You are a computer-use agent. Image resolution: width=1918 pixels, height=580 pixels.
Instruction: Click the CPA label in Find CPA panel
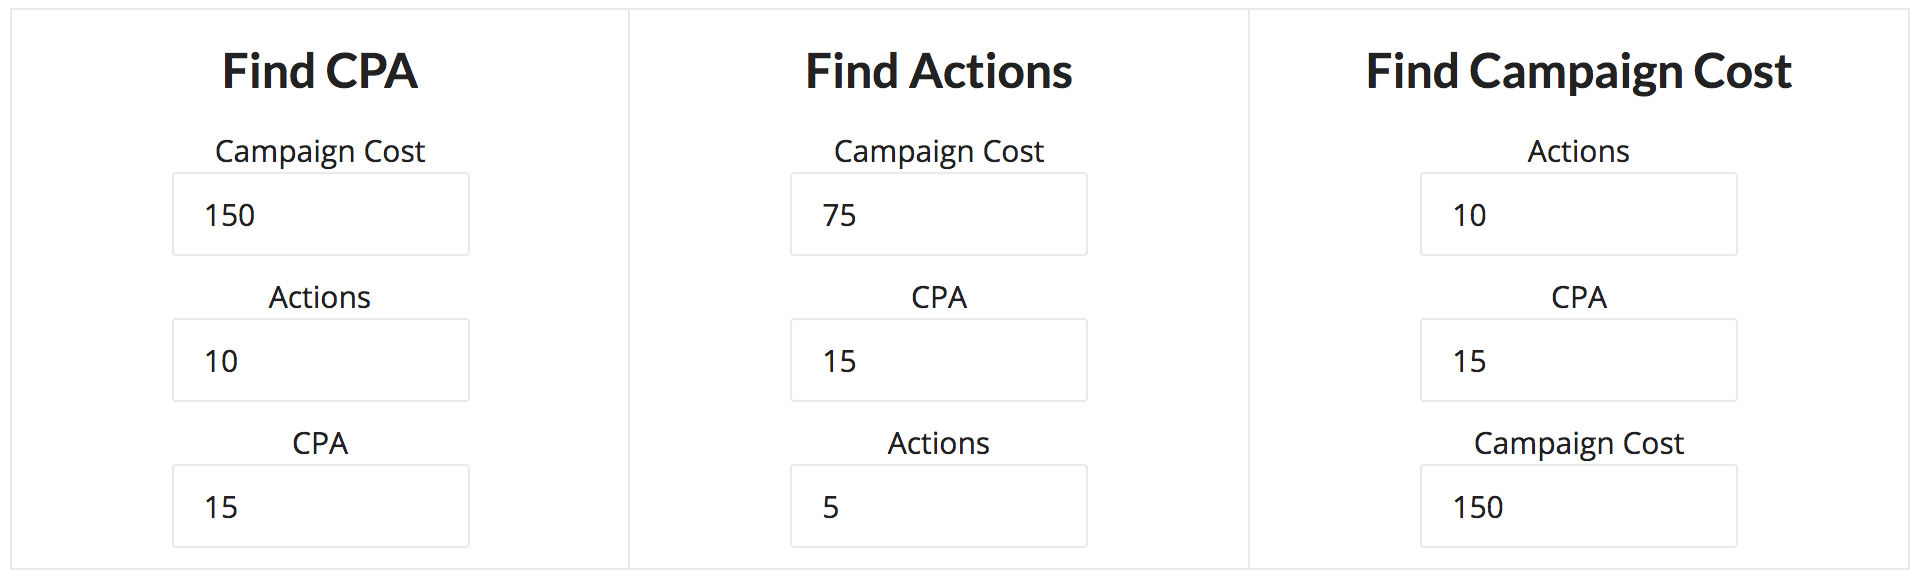click(320, 443)
